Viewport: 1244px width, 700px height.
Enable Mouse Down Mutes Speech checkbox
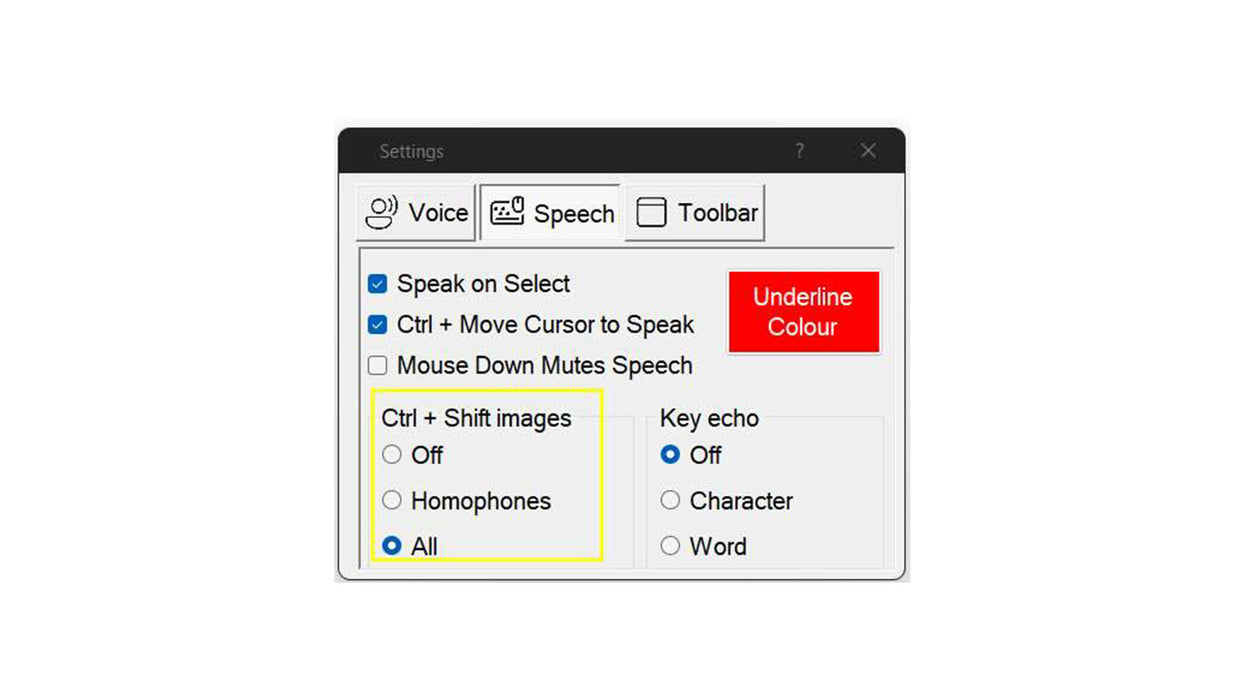(377, 366)
